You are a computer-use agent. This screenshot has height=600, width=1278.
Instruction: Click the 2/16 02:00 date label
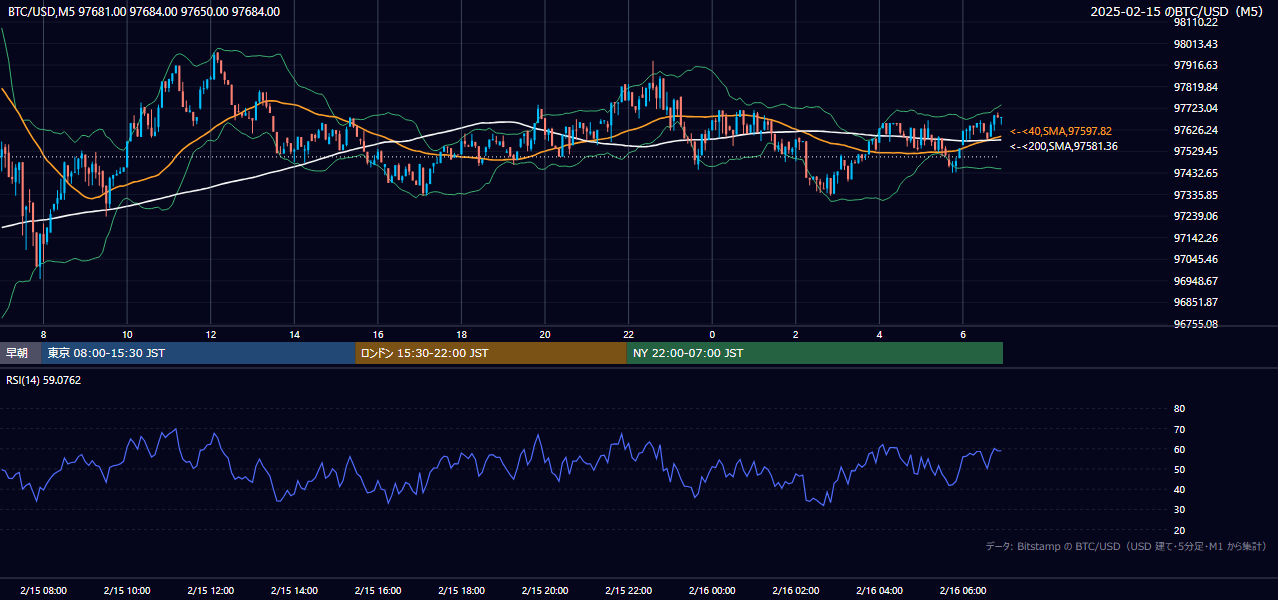pyautogui.click(x=796, y=591)
